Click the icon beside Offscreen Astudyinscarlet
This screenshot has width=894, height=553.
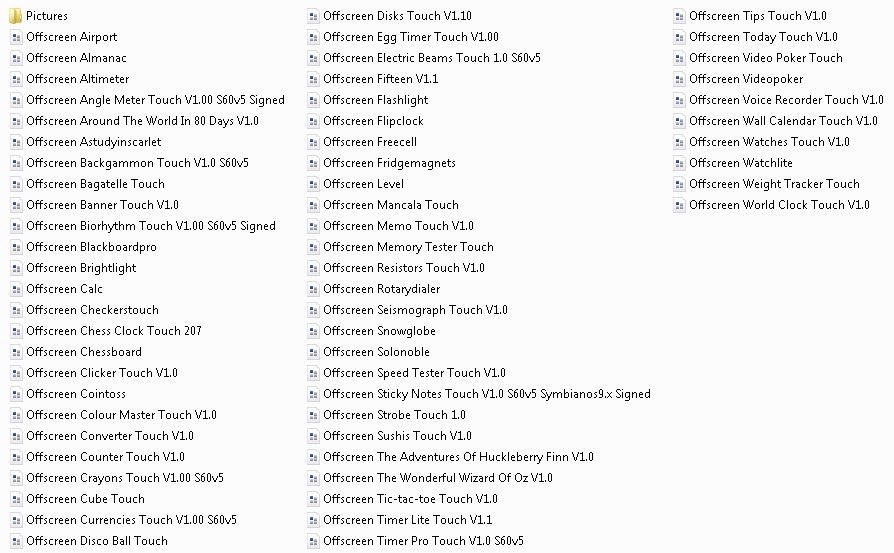16,142
